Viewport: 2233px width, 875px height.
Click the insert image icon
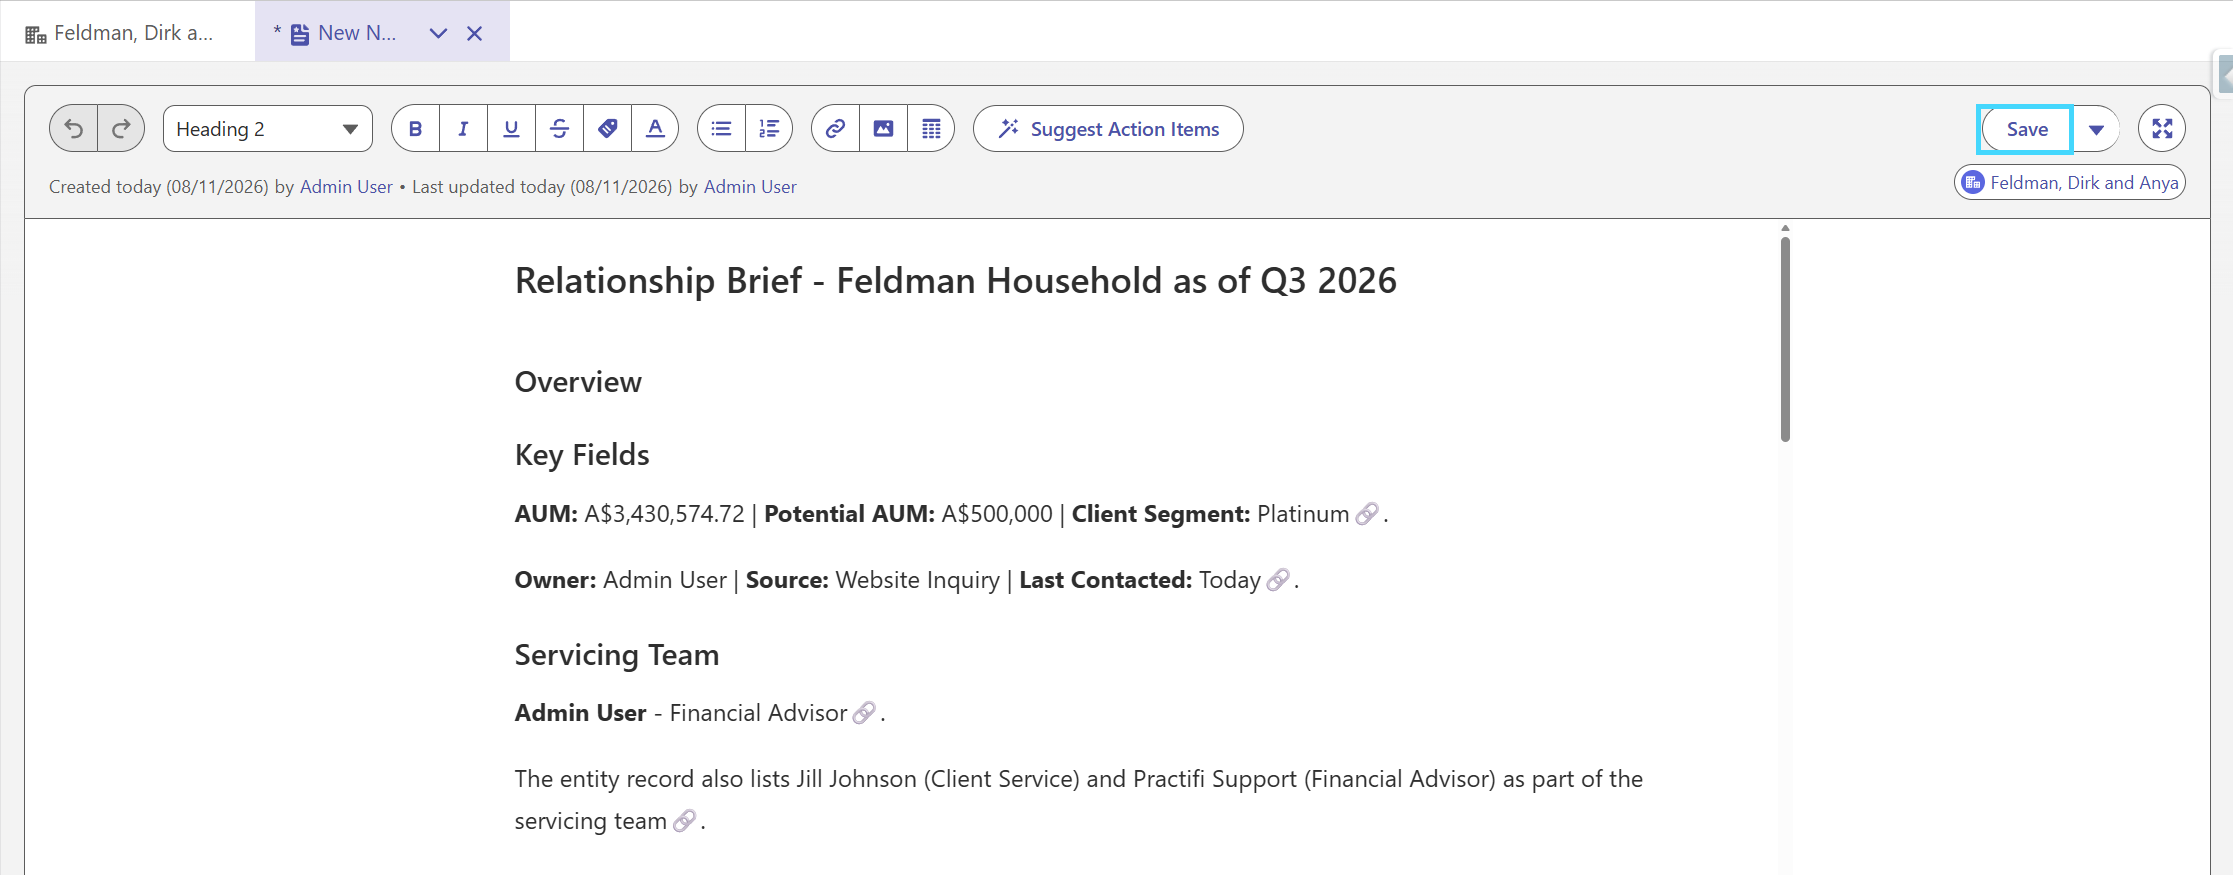pos(883,129)
